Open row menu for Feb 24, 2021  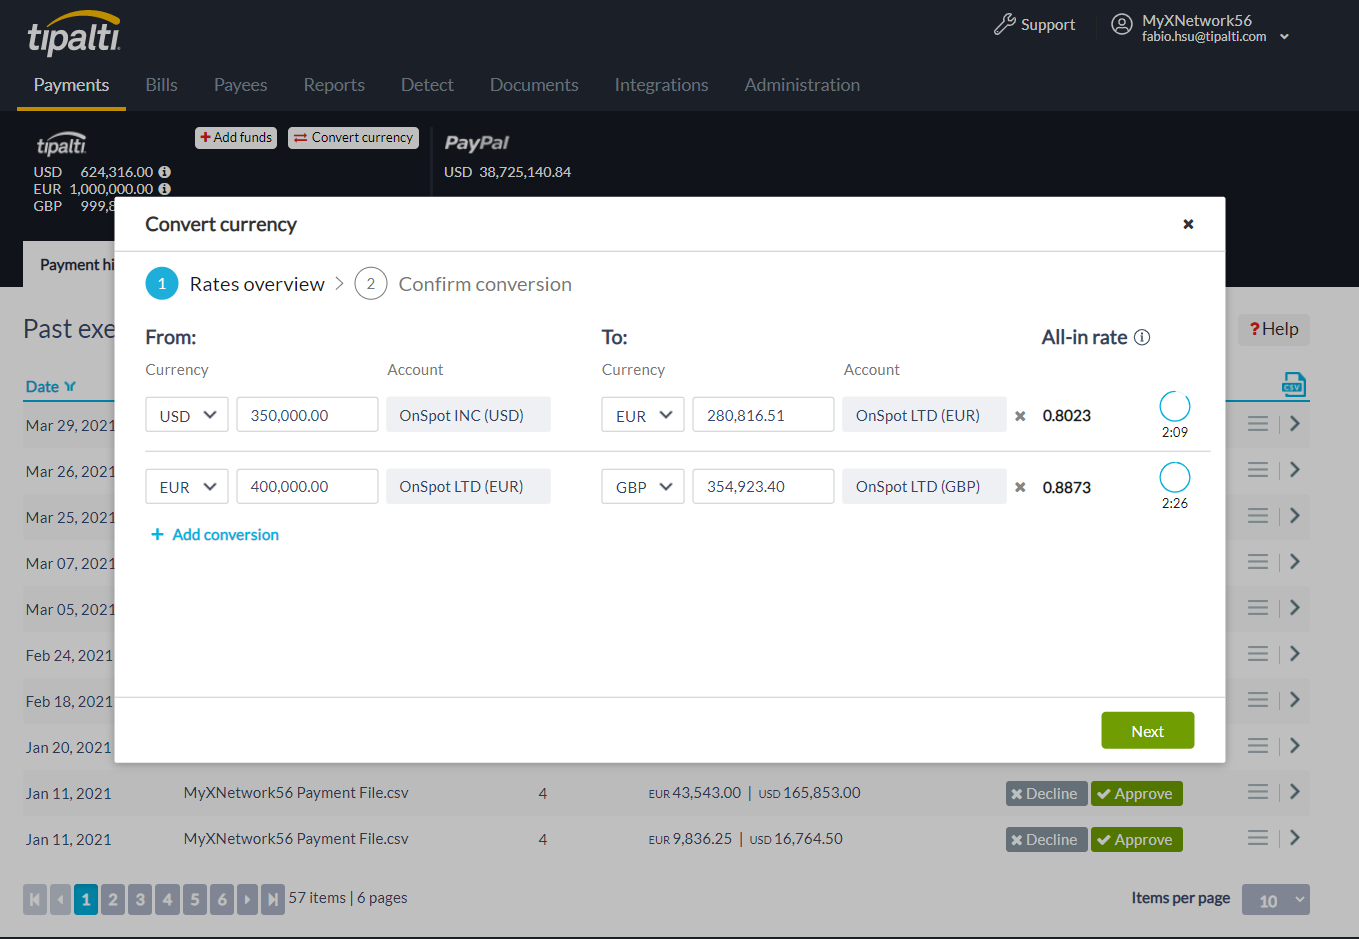1258,654
